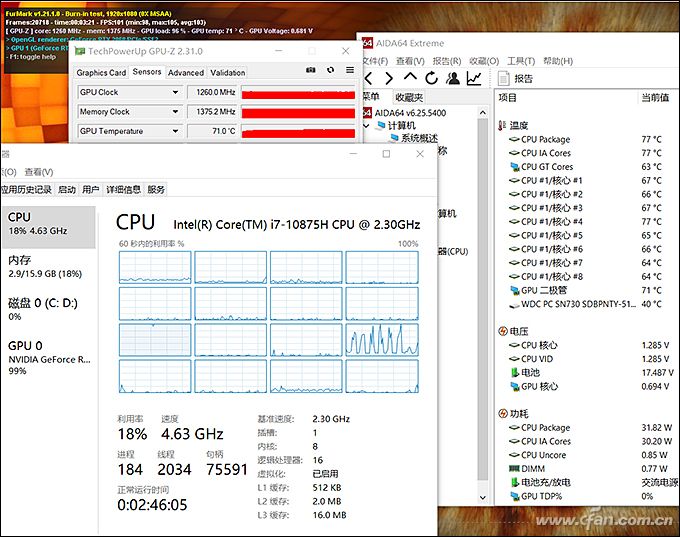Switch to GPU-Z Sensors tab

pos(147,72)
